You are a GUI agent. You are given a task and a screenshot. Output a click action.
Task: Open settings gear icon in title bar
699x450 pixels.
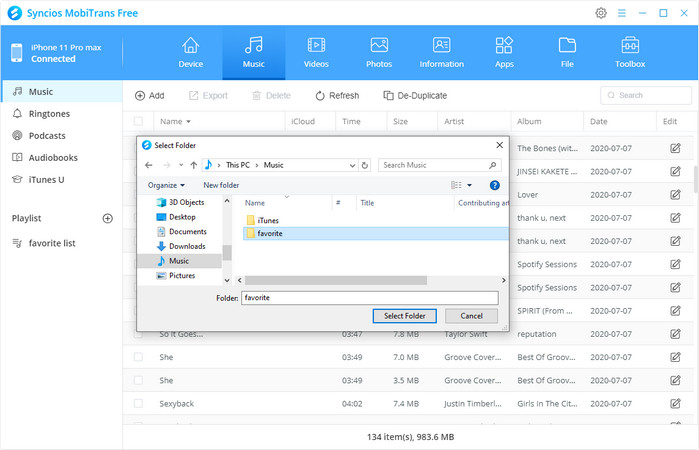pos(601,13)
